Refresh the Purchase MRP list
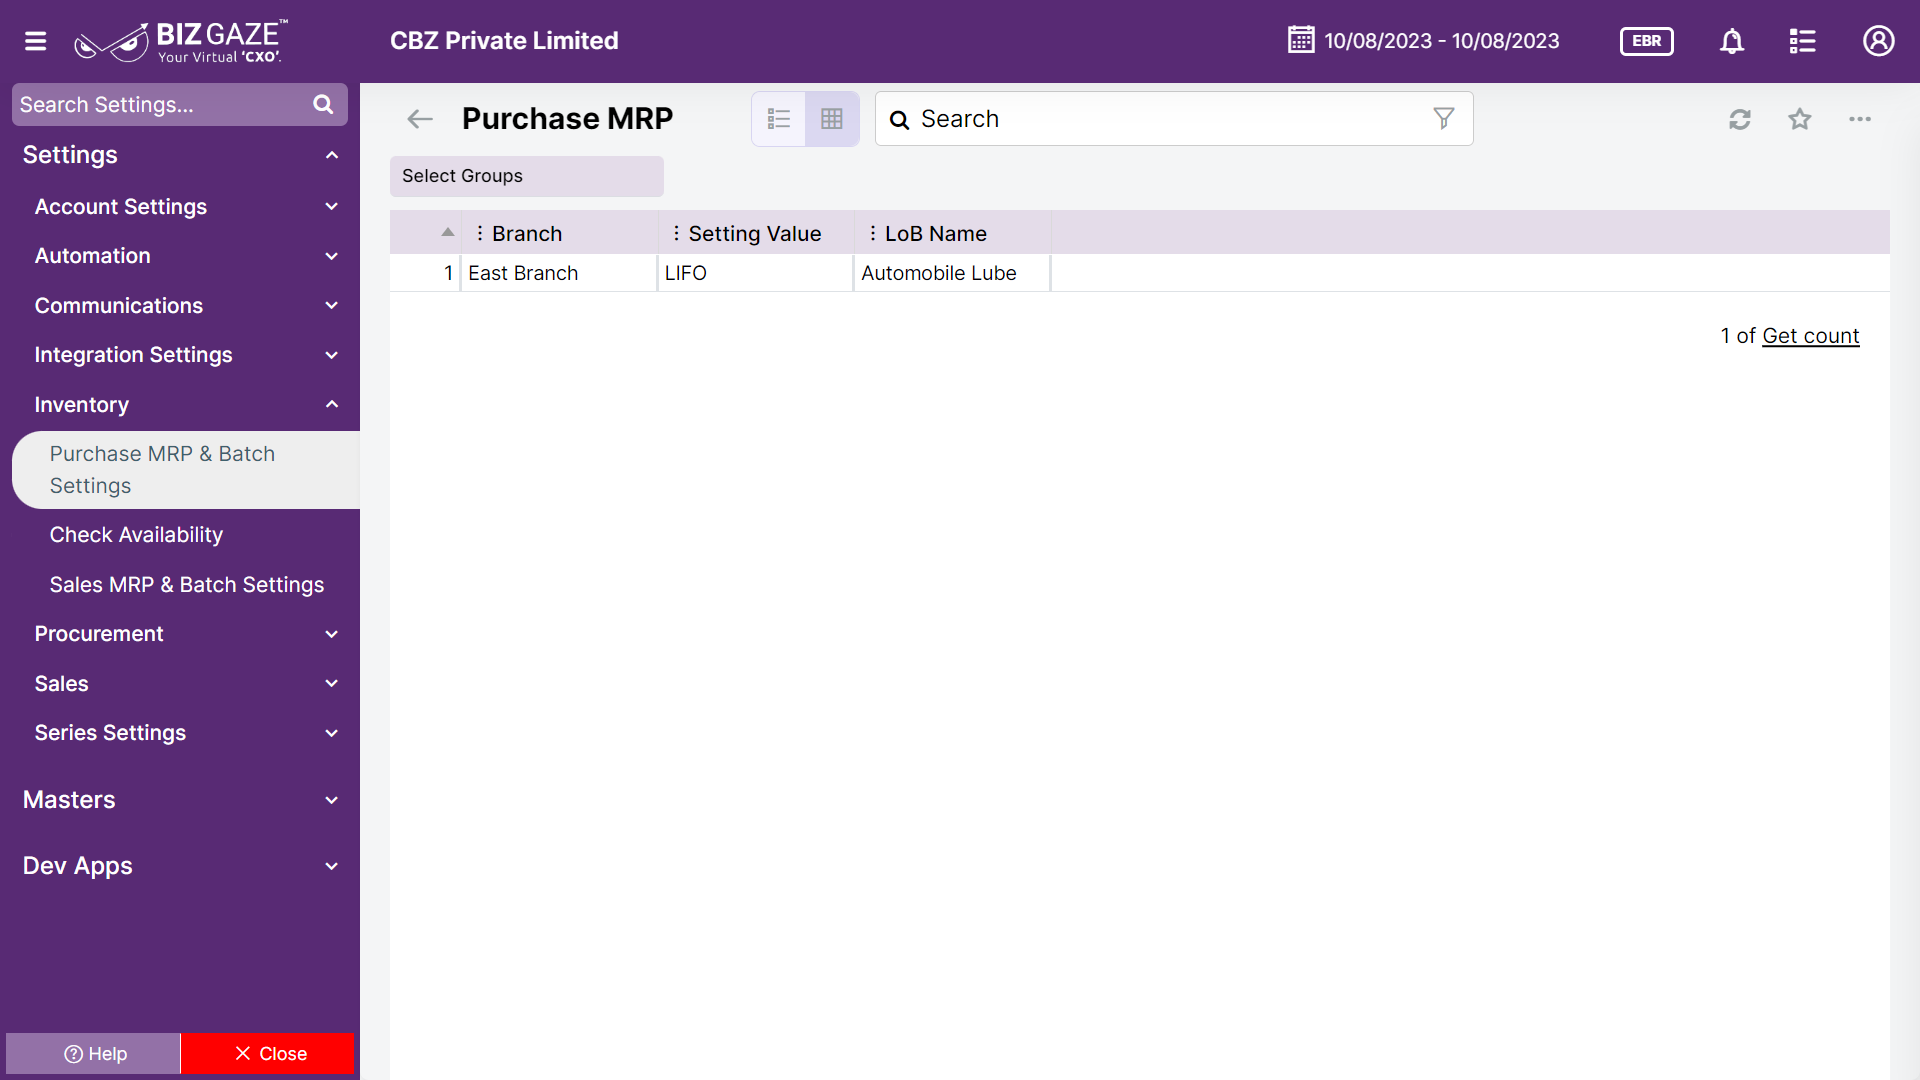This screenshot has height=1080, width=1920. tap(1740, 119)
